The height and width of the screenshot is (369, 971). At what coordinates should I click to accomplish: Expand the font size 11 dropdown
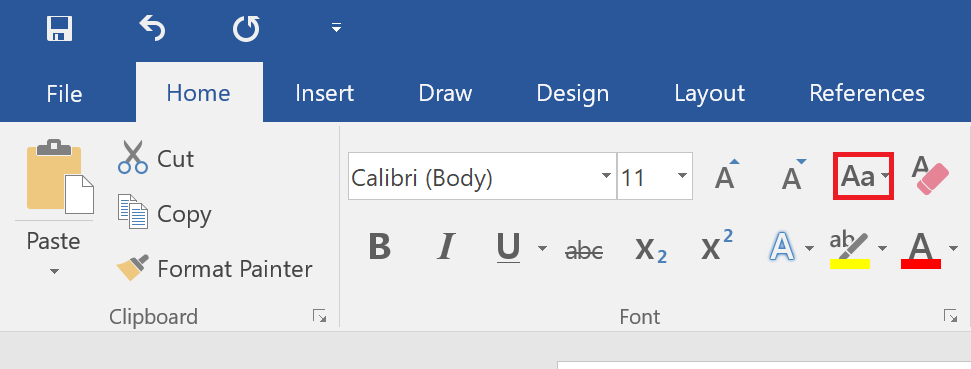coord(682,176)
